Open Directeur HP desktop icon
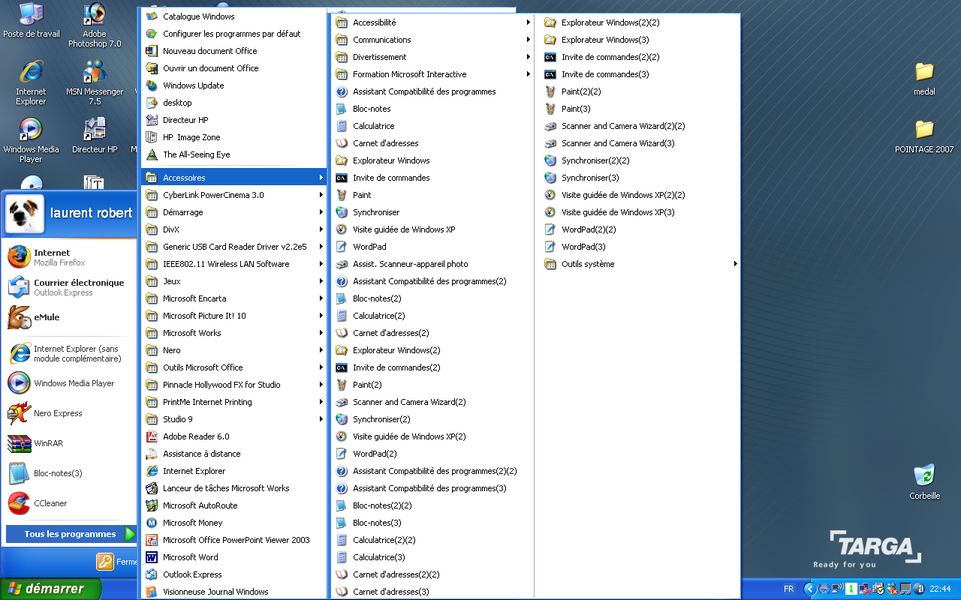This screenshot has width=961, height=600. (x=94, y=135)
